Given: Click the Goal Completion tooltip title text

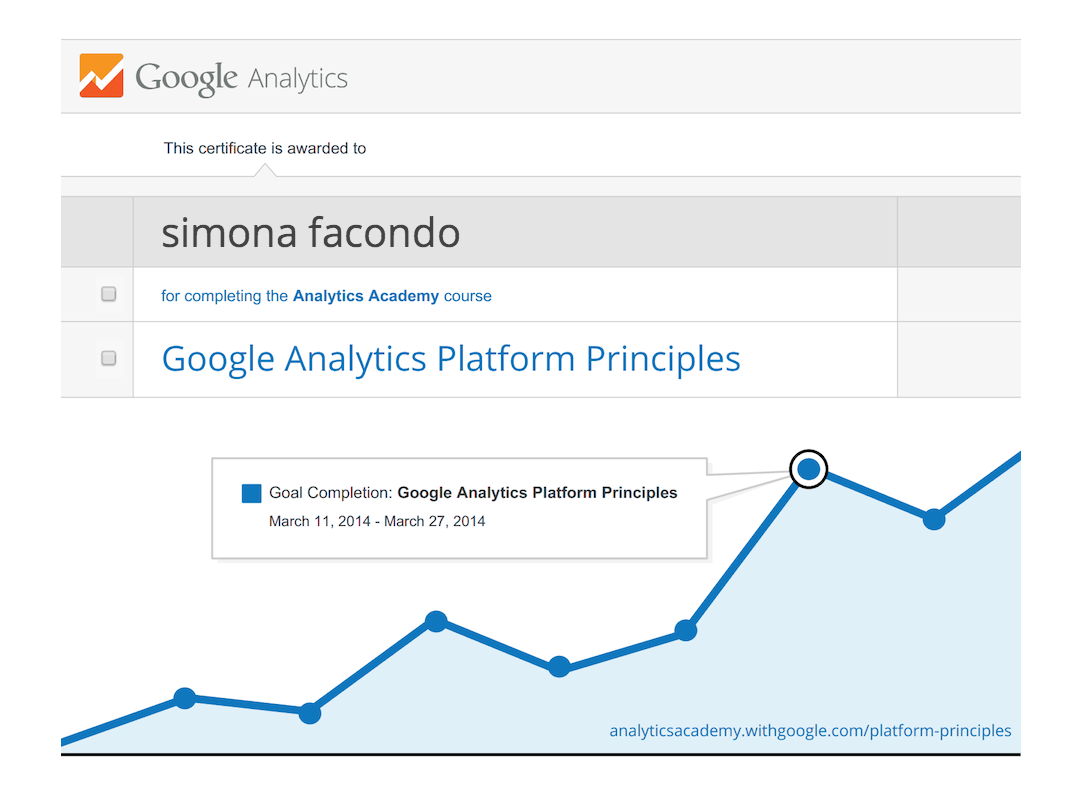Looking at the screenshot, I should point(473,493).
